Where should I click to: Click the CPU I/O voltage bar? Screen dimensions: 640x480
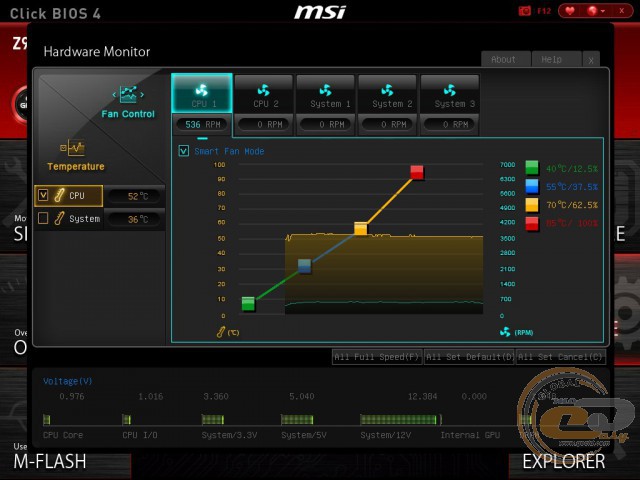click(127, 419)
